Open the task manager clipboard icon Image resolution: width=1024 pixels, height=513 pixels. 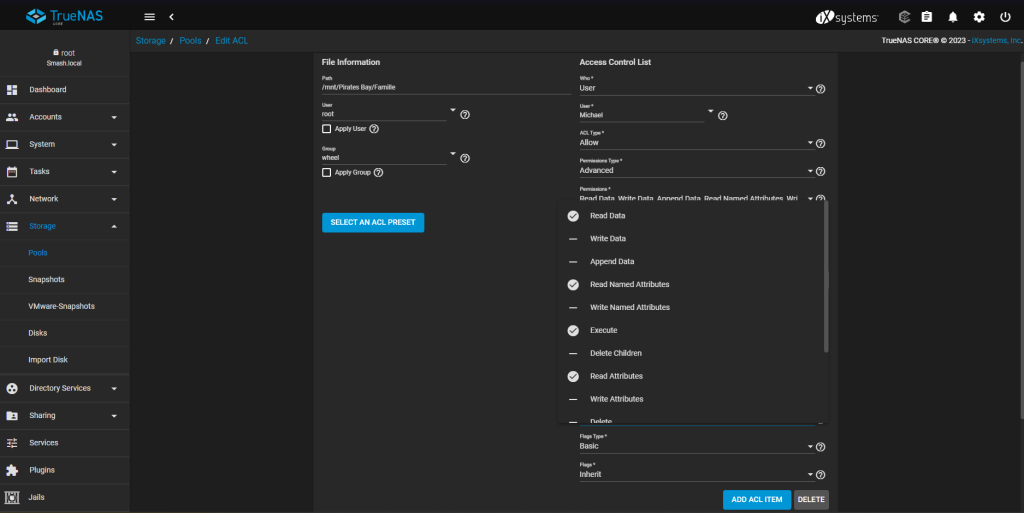pyautogui.click(x=926, y=17)
